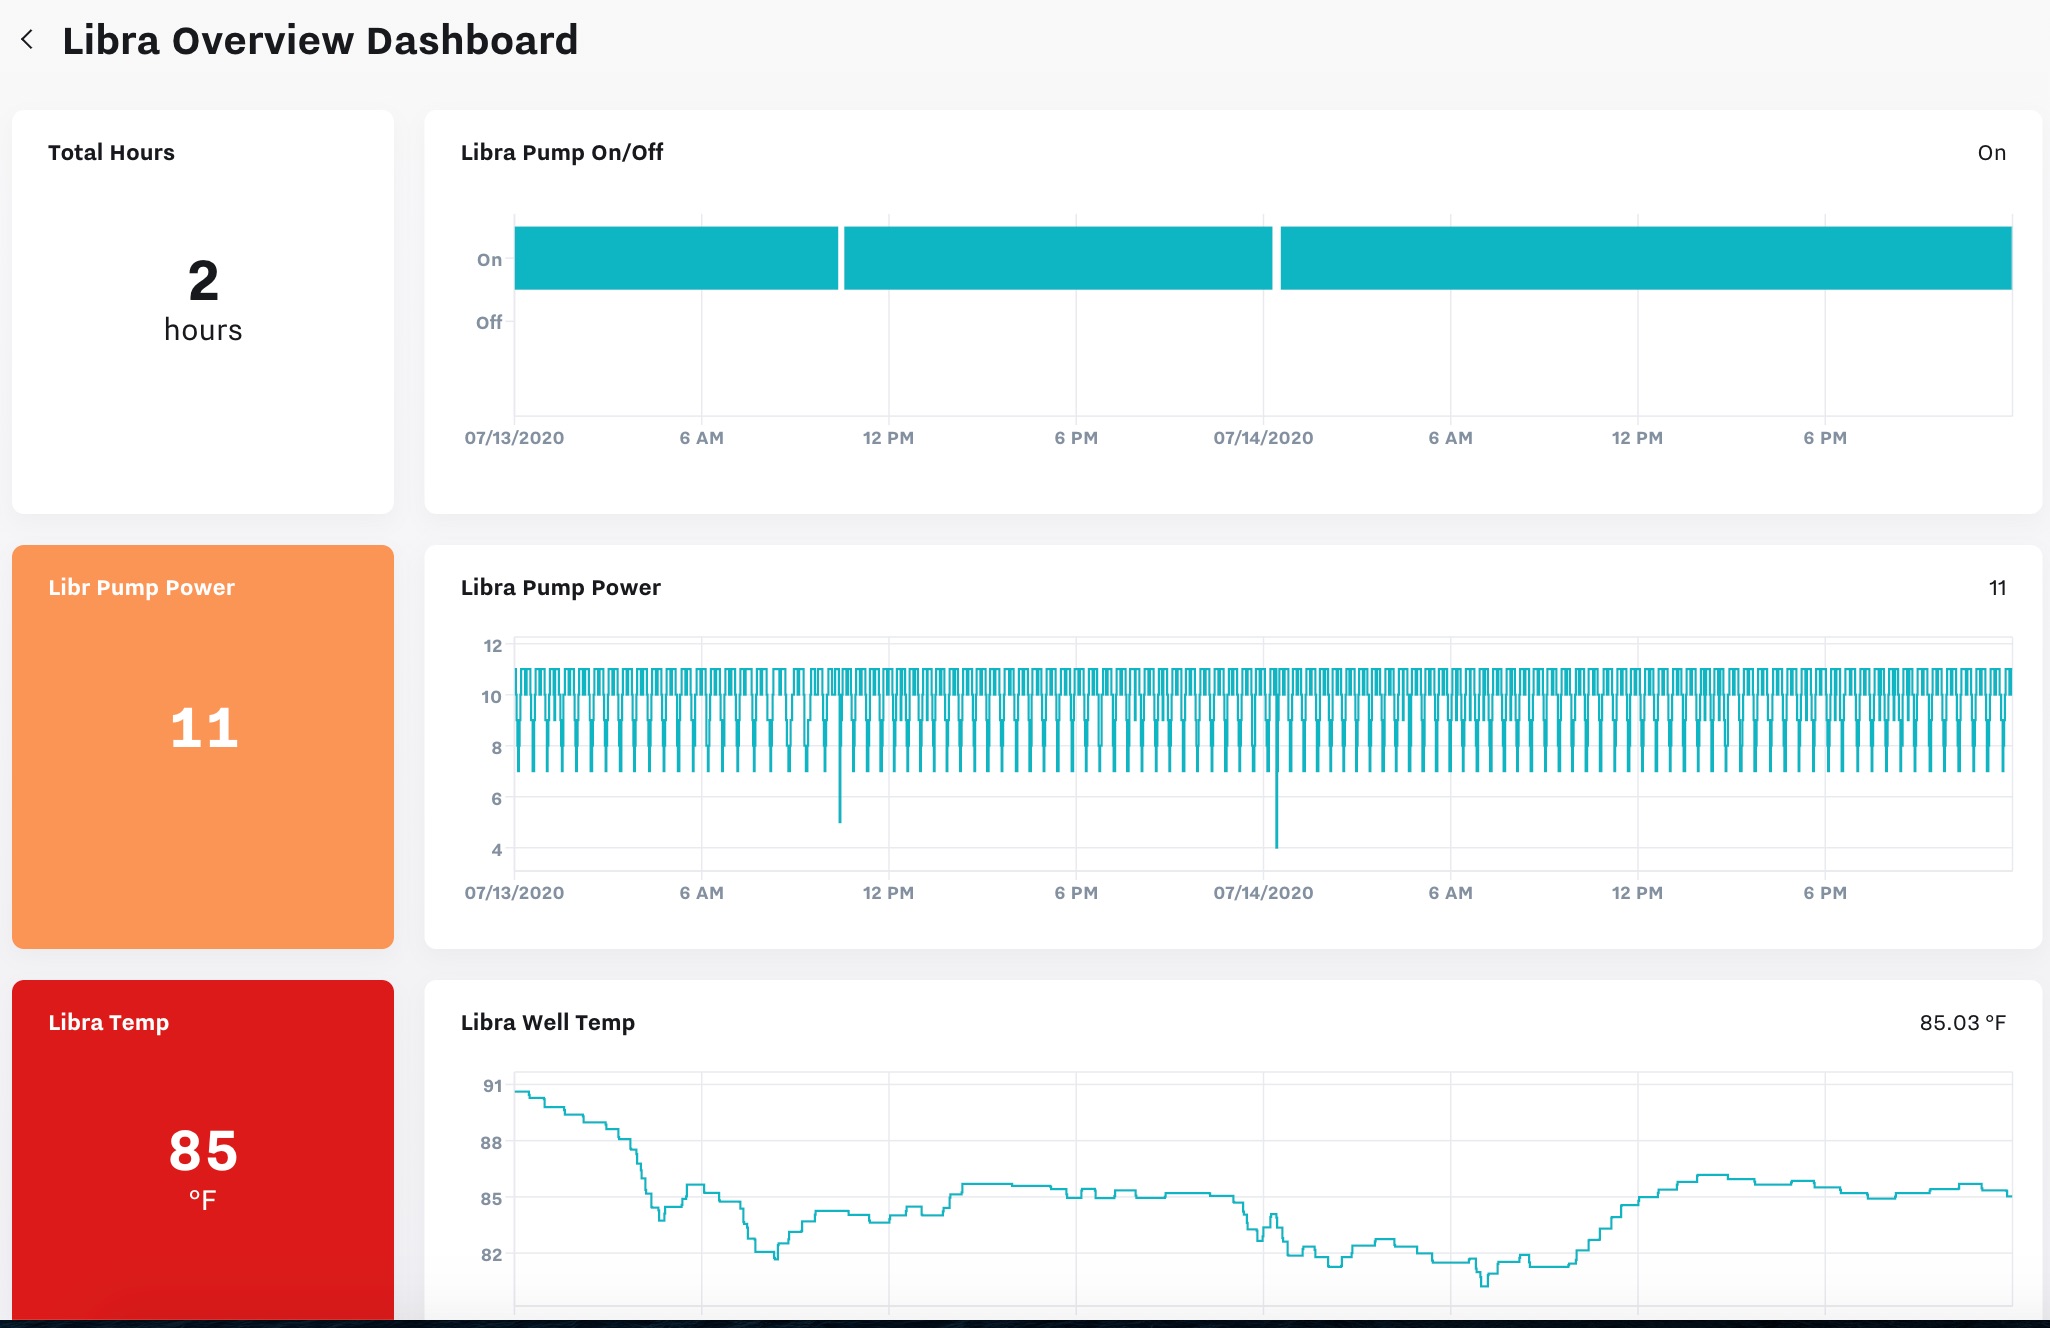Open the red Libra Temp card
Image resolution: width=2050 pixels, height=1328 pixels.
tap(203, 1150)
